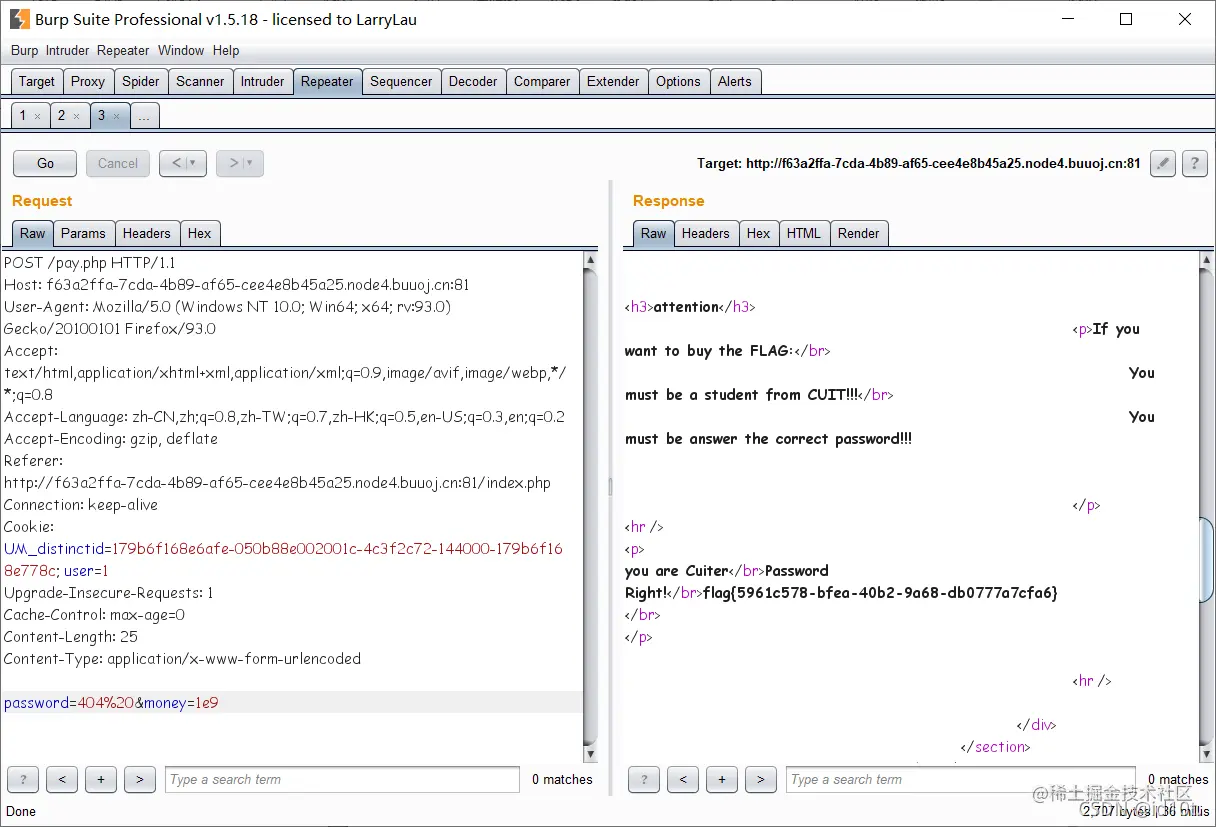Image resolution: width=1216 pixels, height=827 pixels.
Task: Click the edit target pencil icon
Action: [1162, 164]
